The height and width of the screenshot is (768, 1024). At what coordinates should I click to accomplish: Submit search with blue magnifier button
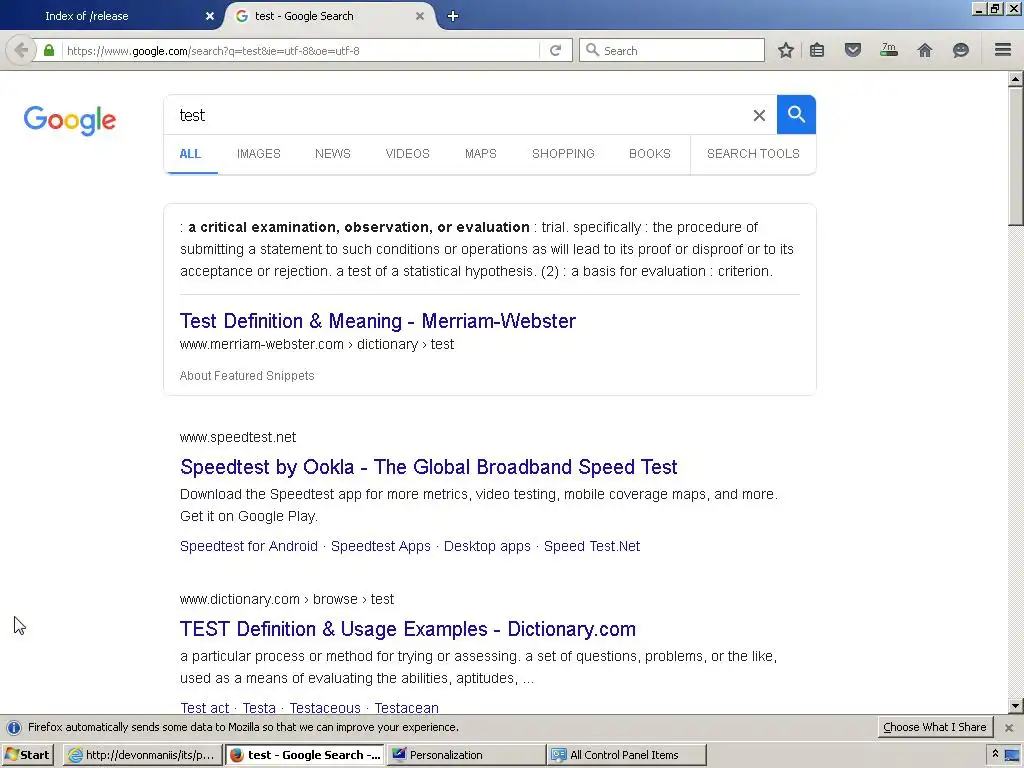(x=796, y=114)
